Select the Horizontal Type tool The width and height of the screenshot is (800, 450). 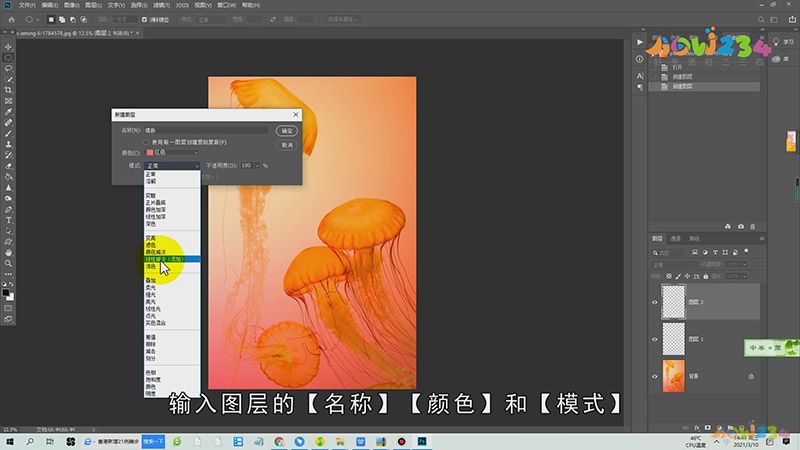pos(8,220)
